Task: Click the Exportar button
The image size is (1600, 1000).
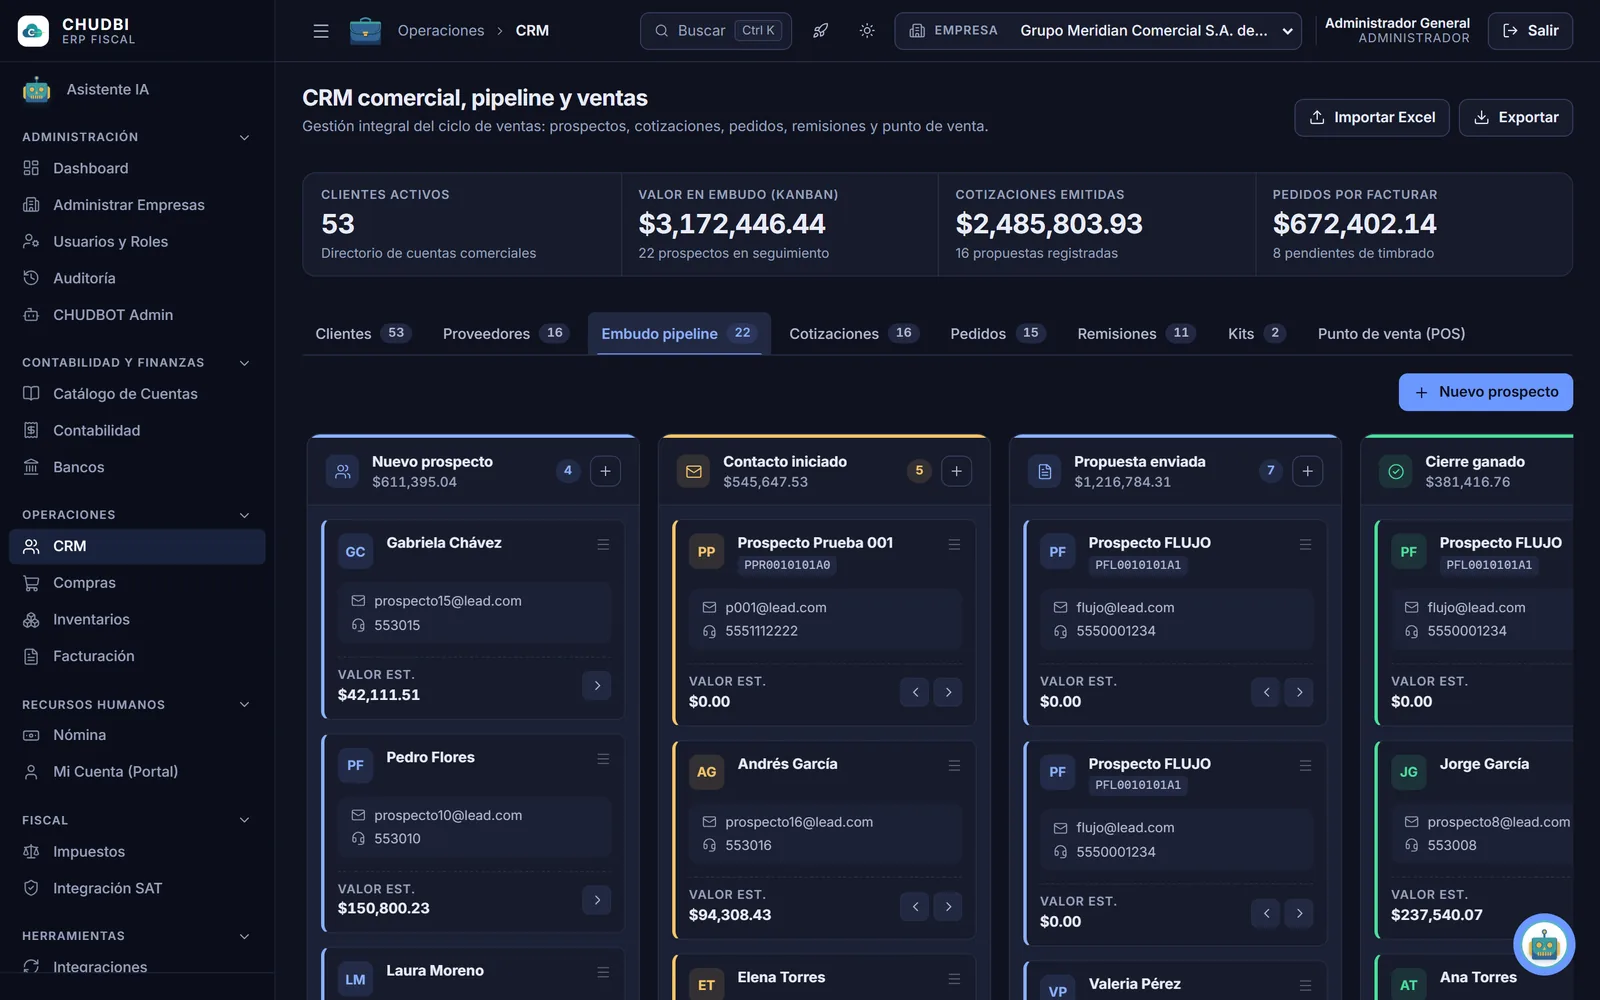Action: [x=1516, y=118]
